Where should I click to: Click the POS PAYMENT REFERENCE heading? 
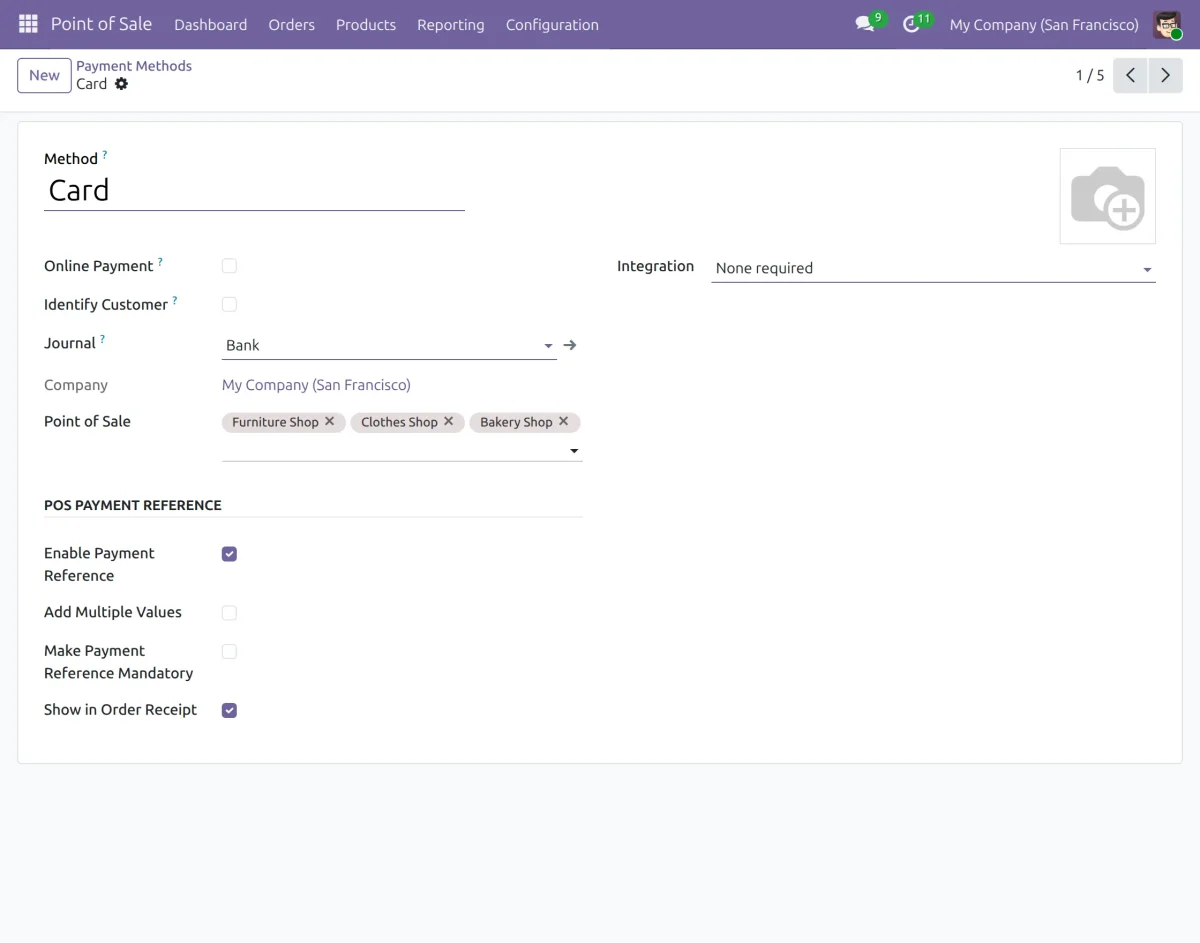click(133, 505)
